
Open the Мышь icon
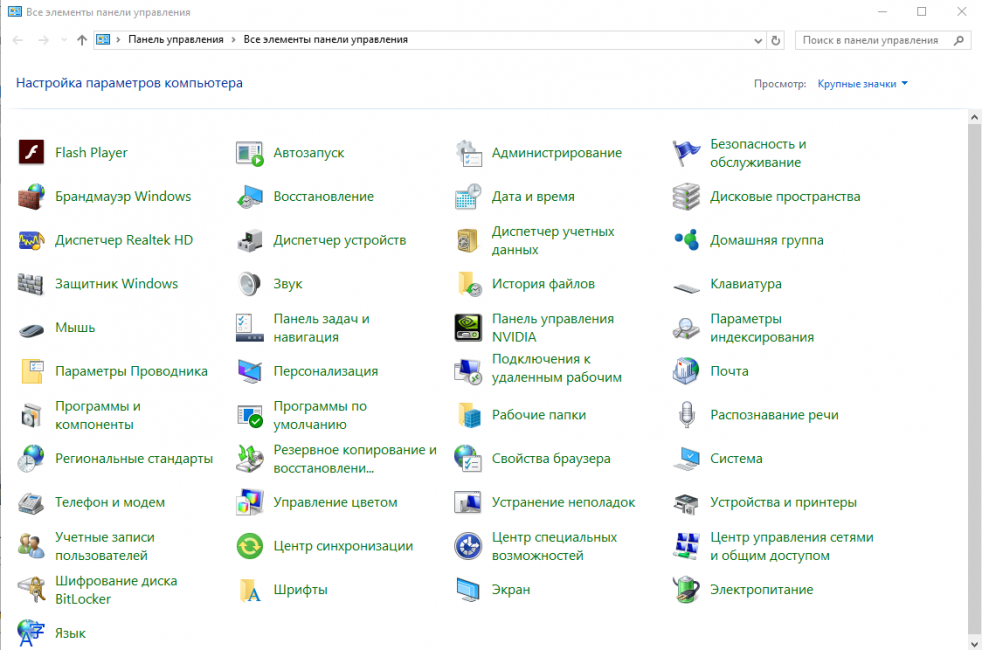(x=31, y=329)
